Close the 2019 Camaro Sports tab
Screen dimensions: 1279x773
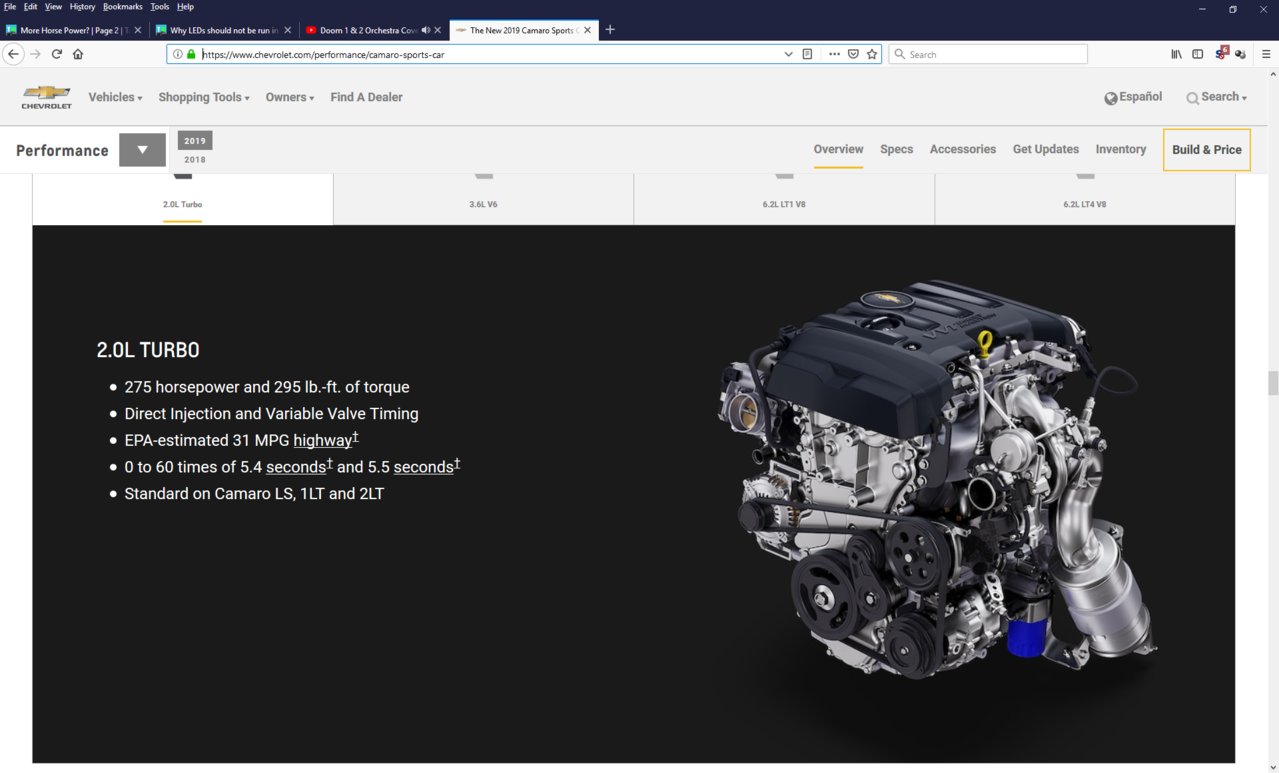(588, 30)
